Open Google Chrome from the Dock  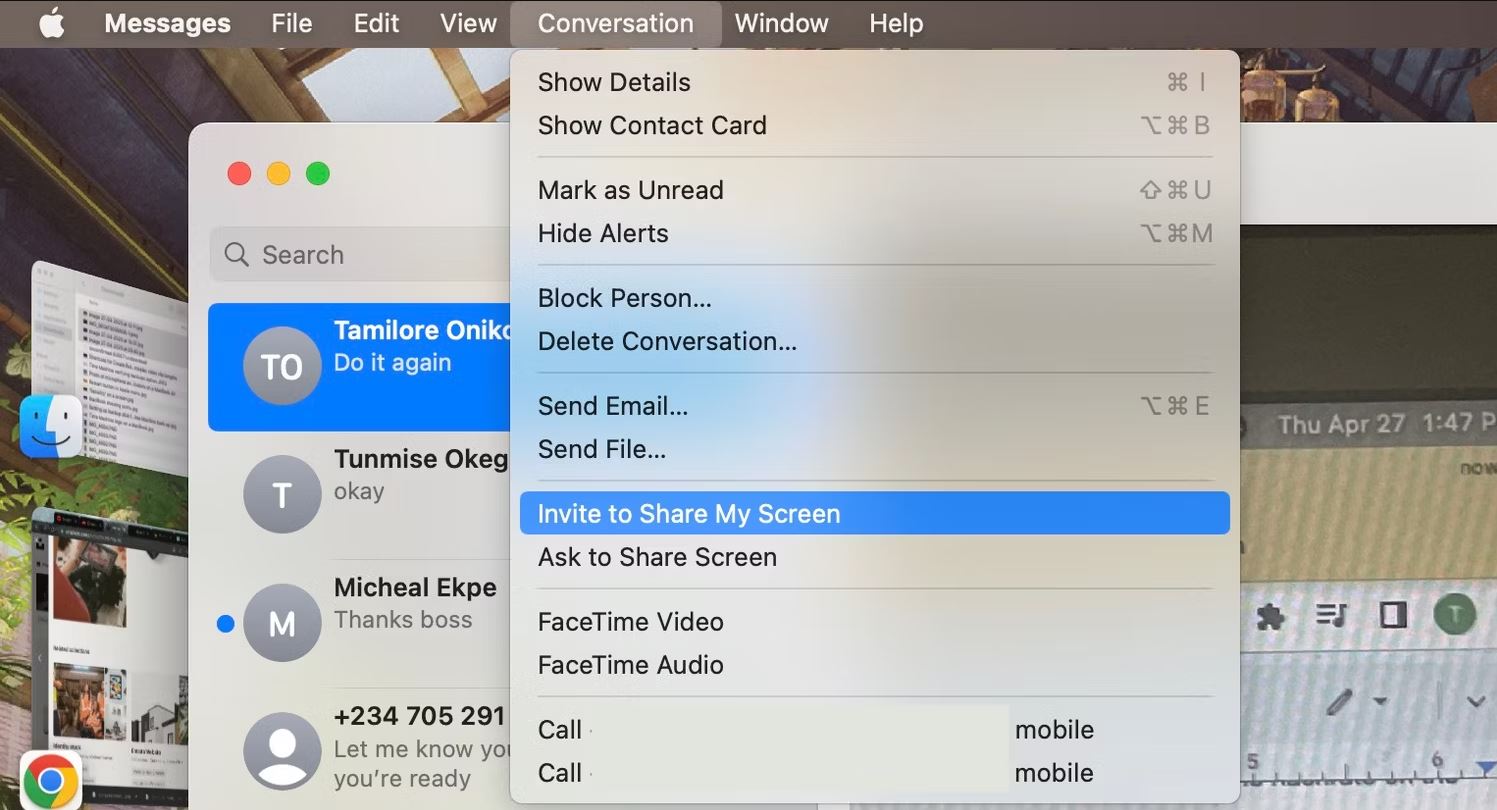pos(50,780)
